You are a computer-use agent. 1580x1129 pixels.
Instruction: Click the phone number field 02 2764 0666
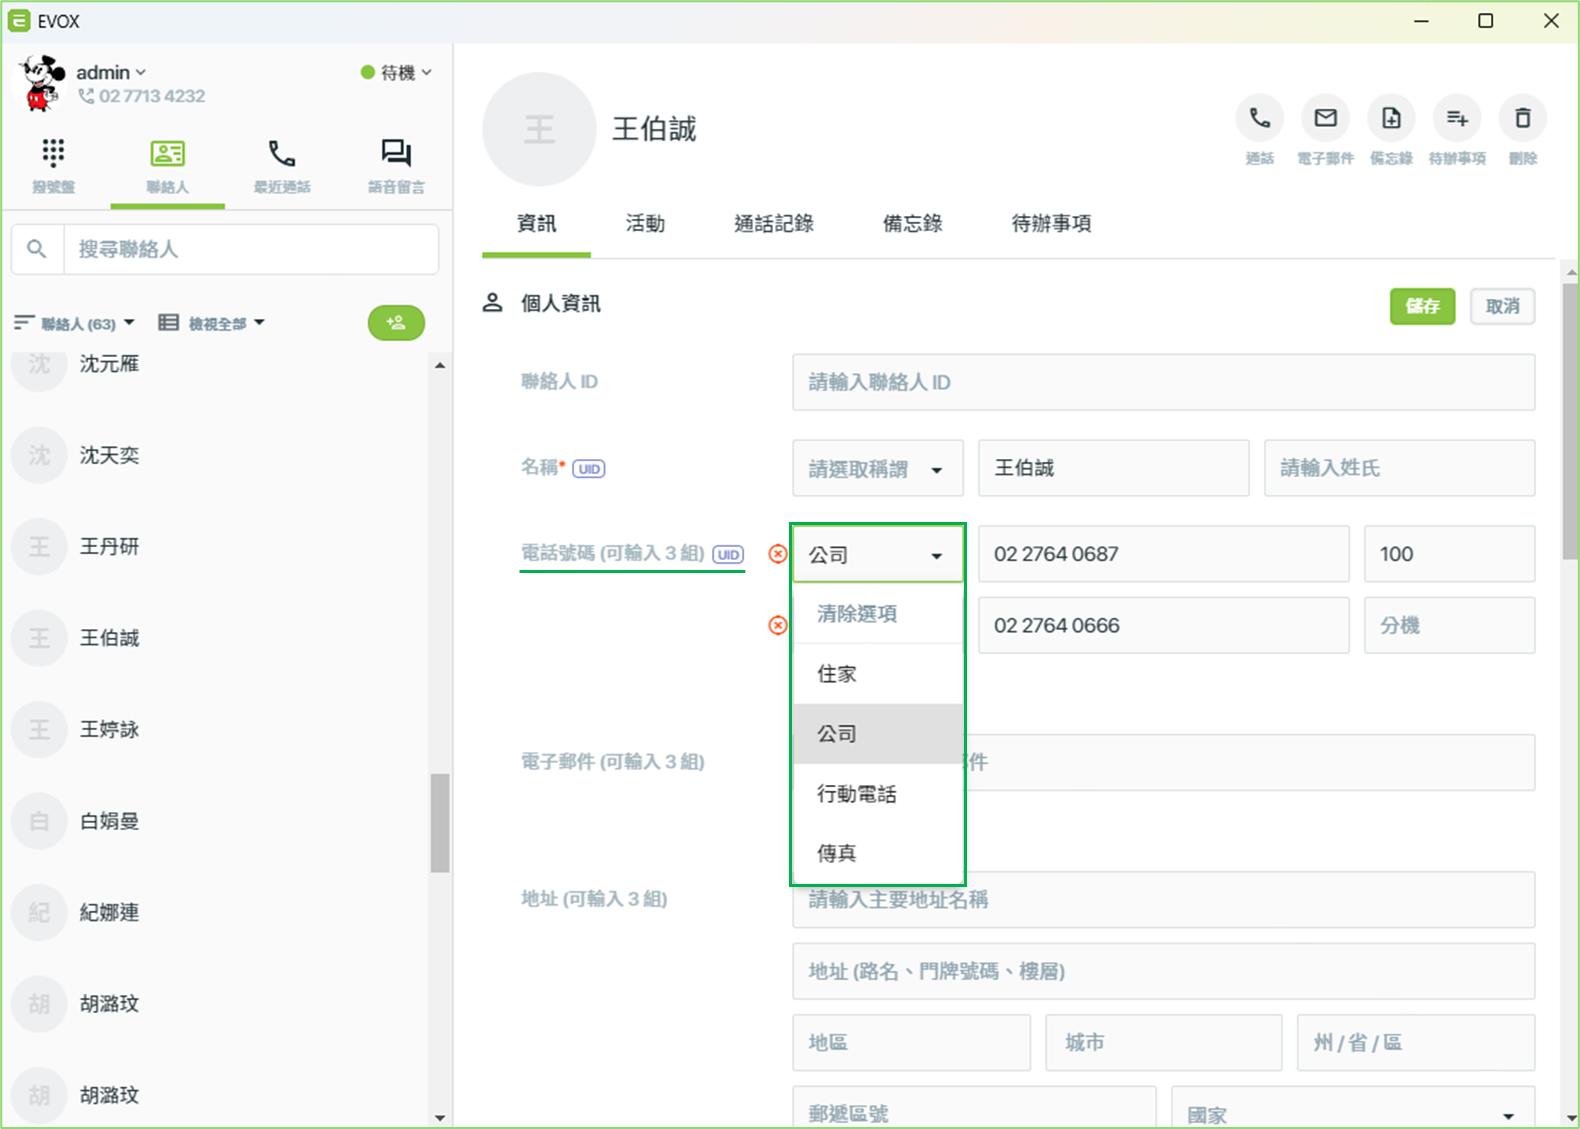coord(1164,625)
